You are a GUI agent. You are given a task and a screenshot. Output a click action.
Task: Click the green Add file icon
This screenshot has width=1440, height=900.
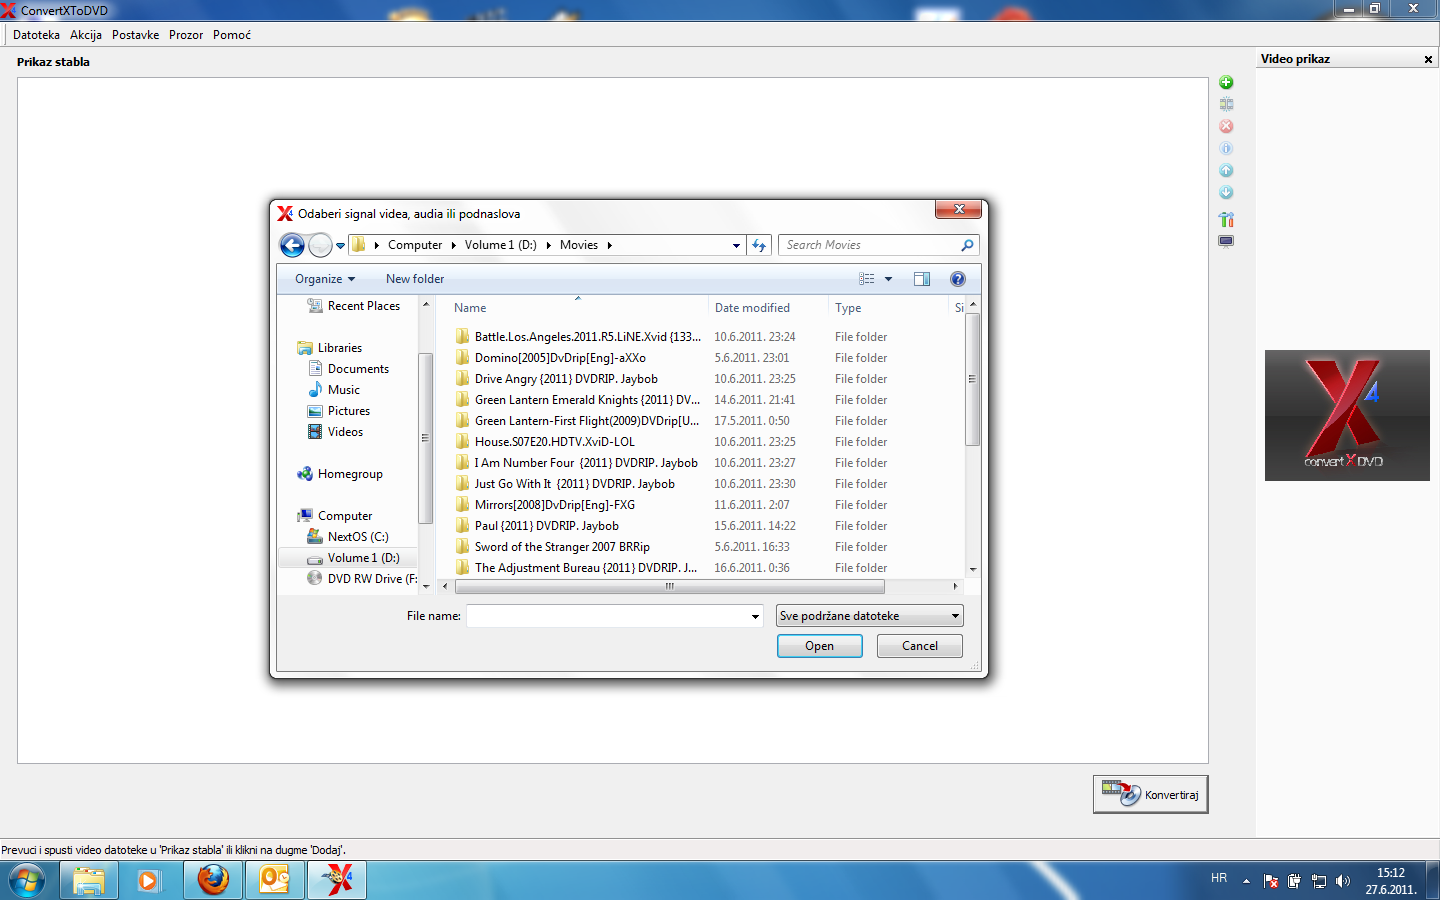pyautogui.click(x=1226, y=83)
